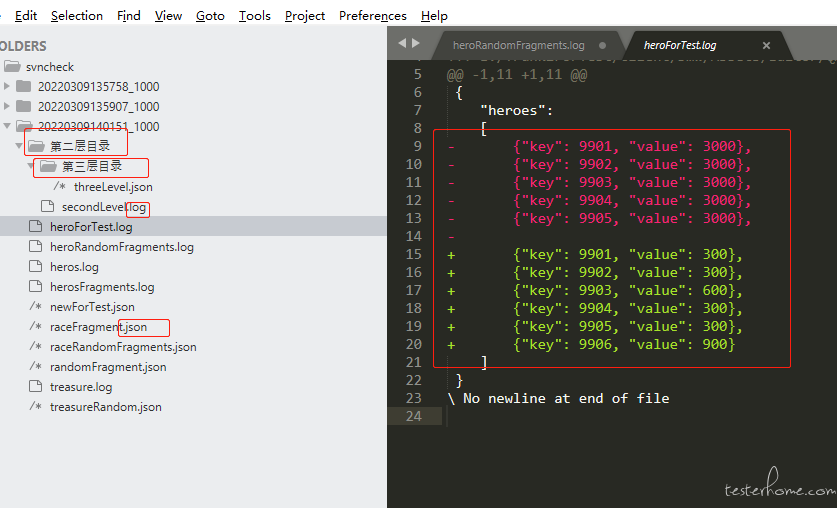Switch to heroRandomFragments.log tab
The image size is (837, 508).
tap(518, 45)
